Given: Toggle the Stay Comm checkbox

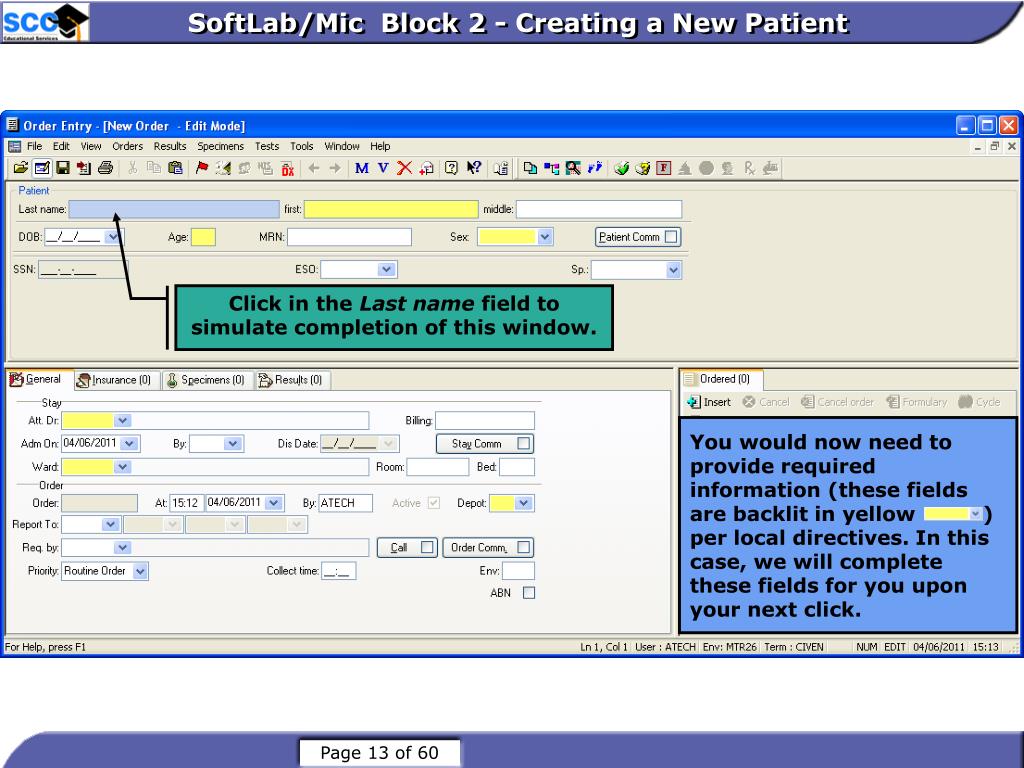Looking at the screenshot, I should point(524,444).
